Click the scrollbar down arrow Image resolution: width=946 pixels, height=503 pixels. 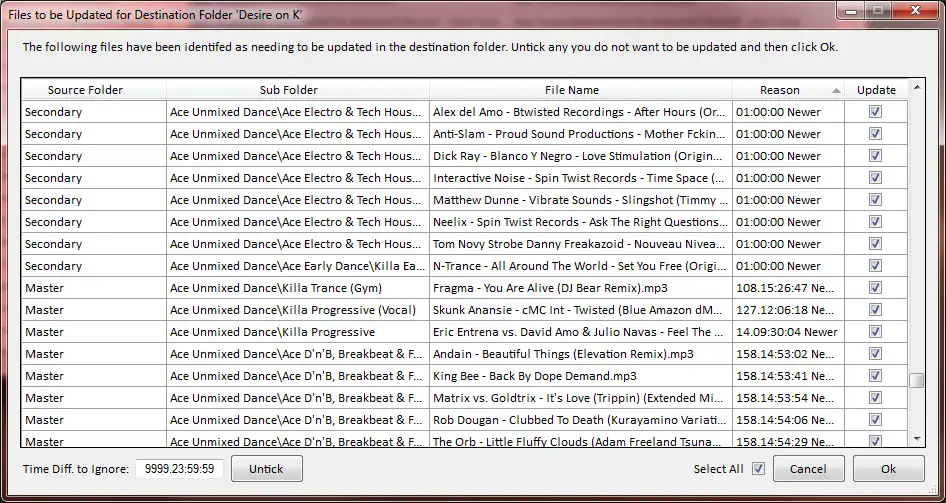(917, 439)
